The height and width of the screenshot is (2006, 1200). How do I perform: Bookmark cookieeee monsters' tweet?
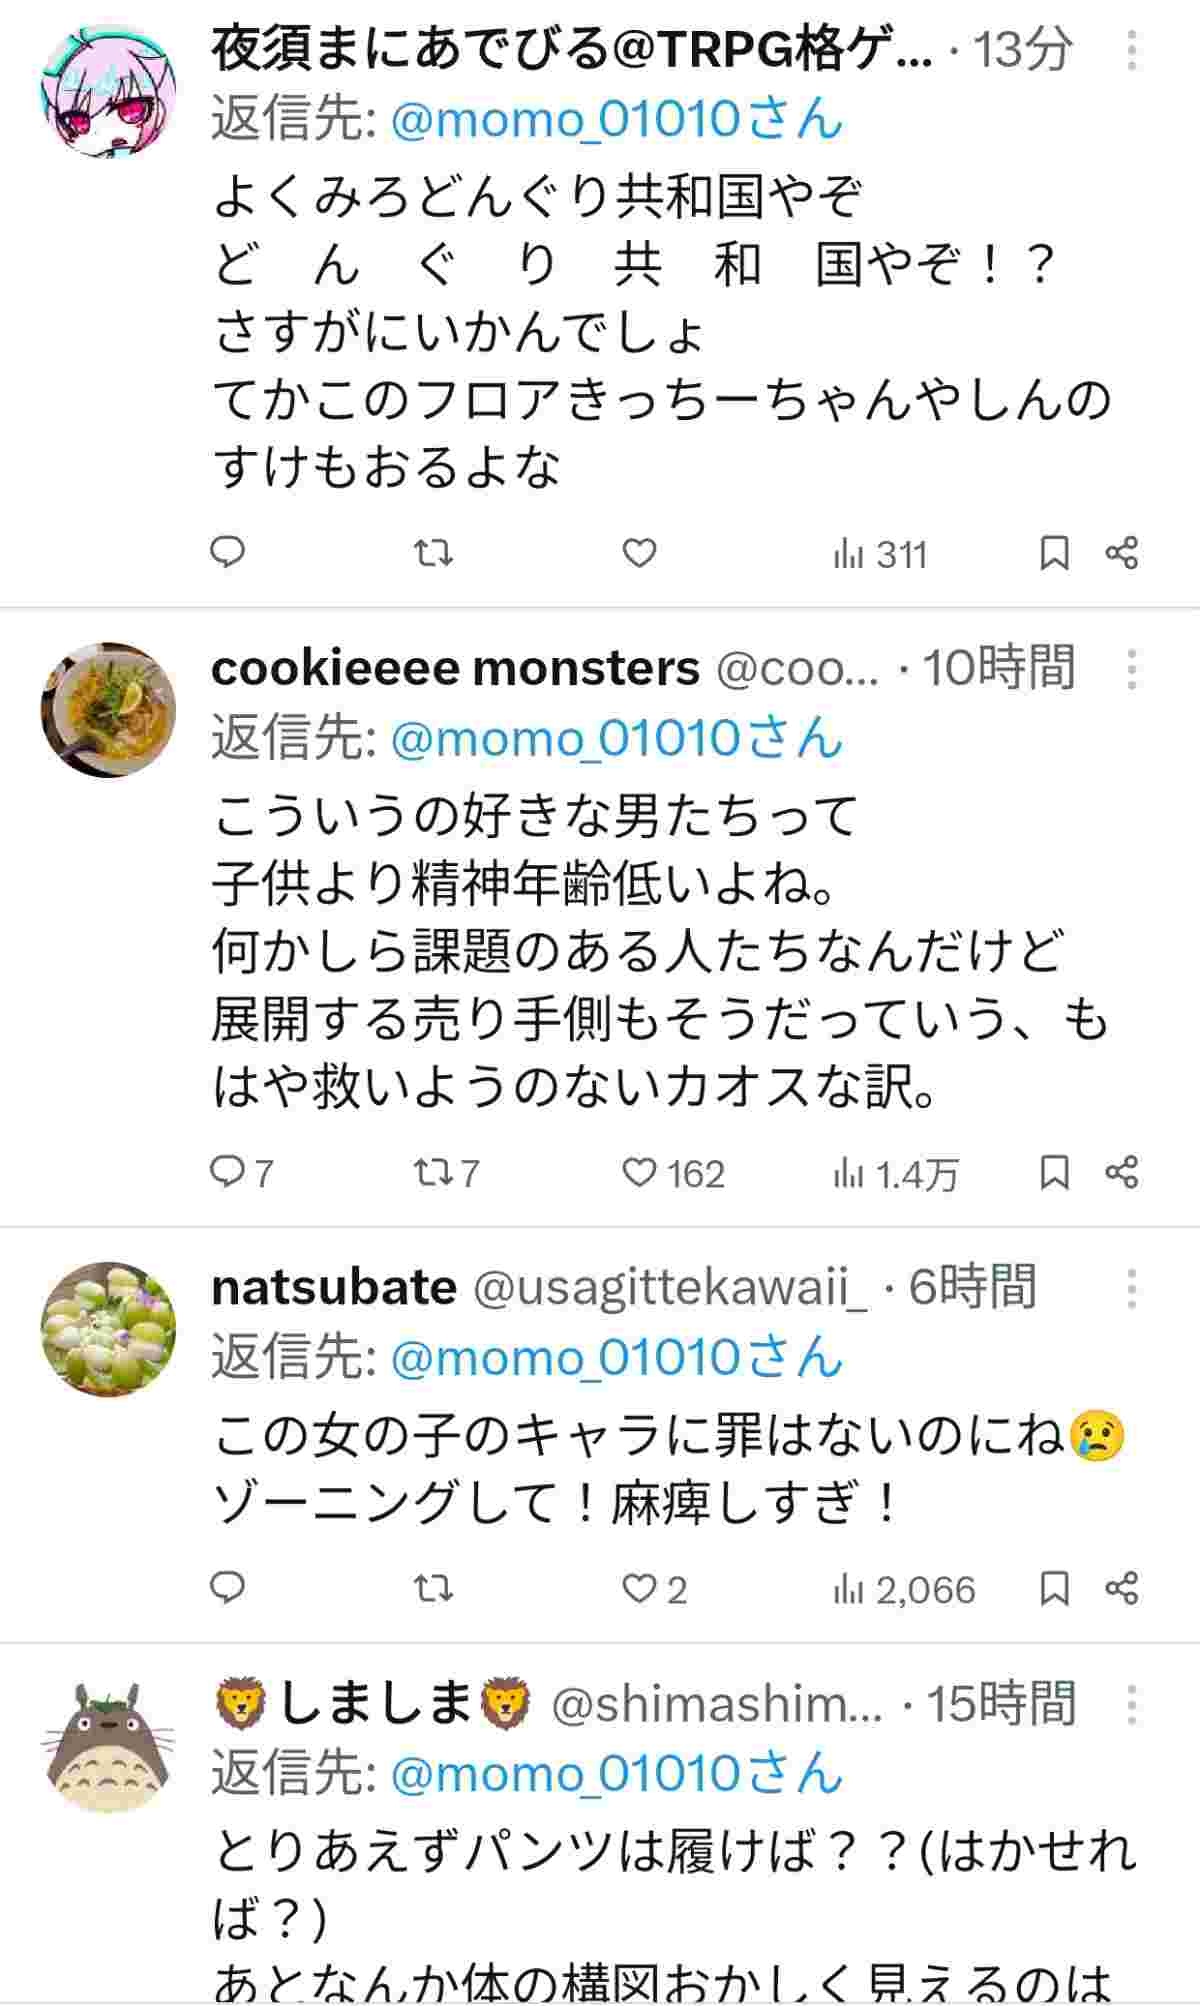point(1054,1172)
